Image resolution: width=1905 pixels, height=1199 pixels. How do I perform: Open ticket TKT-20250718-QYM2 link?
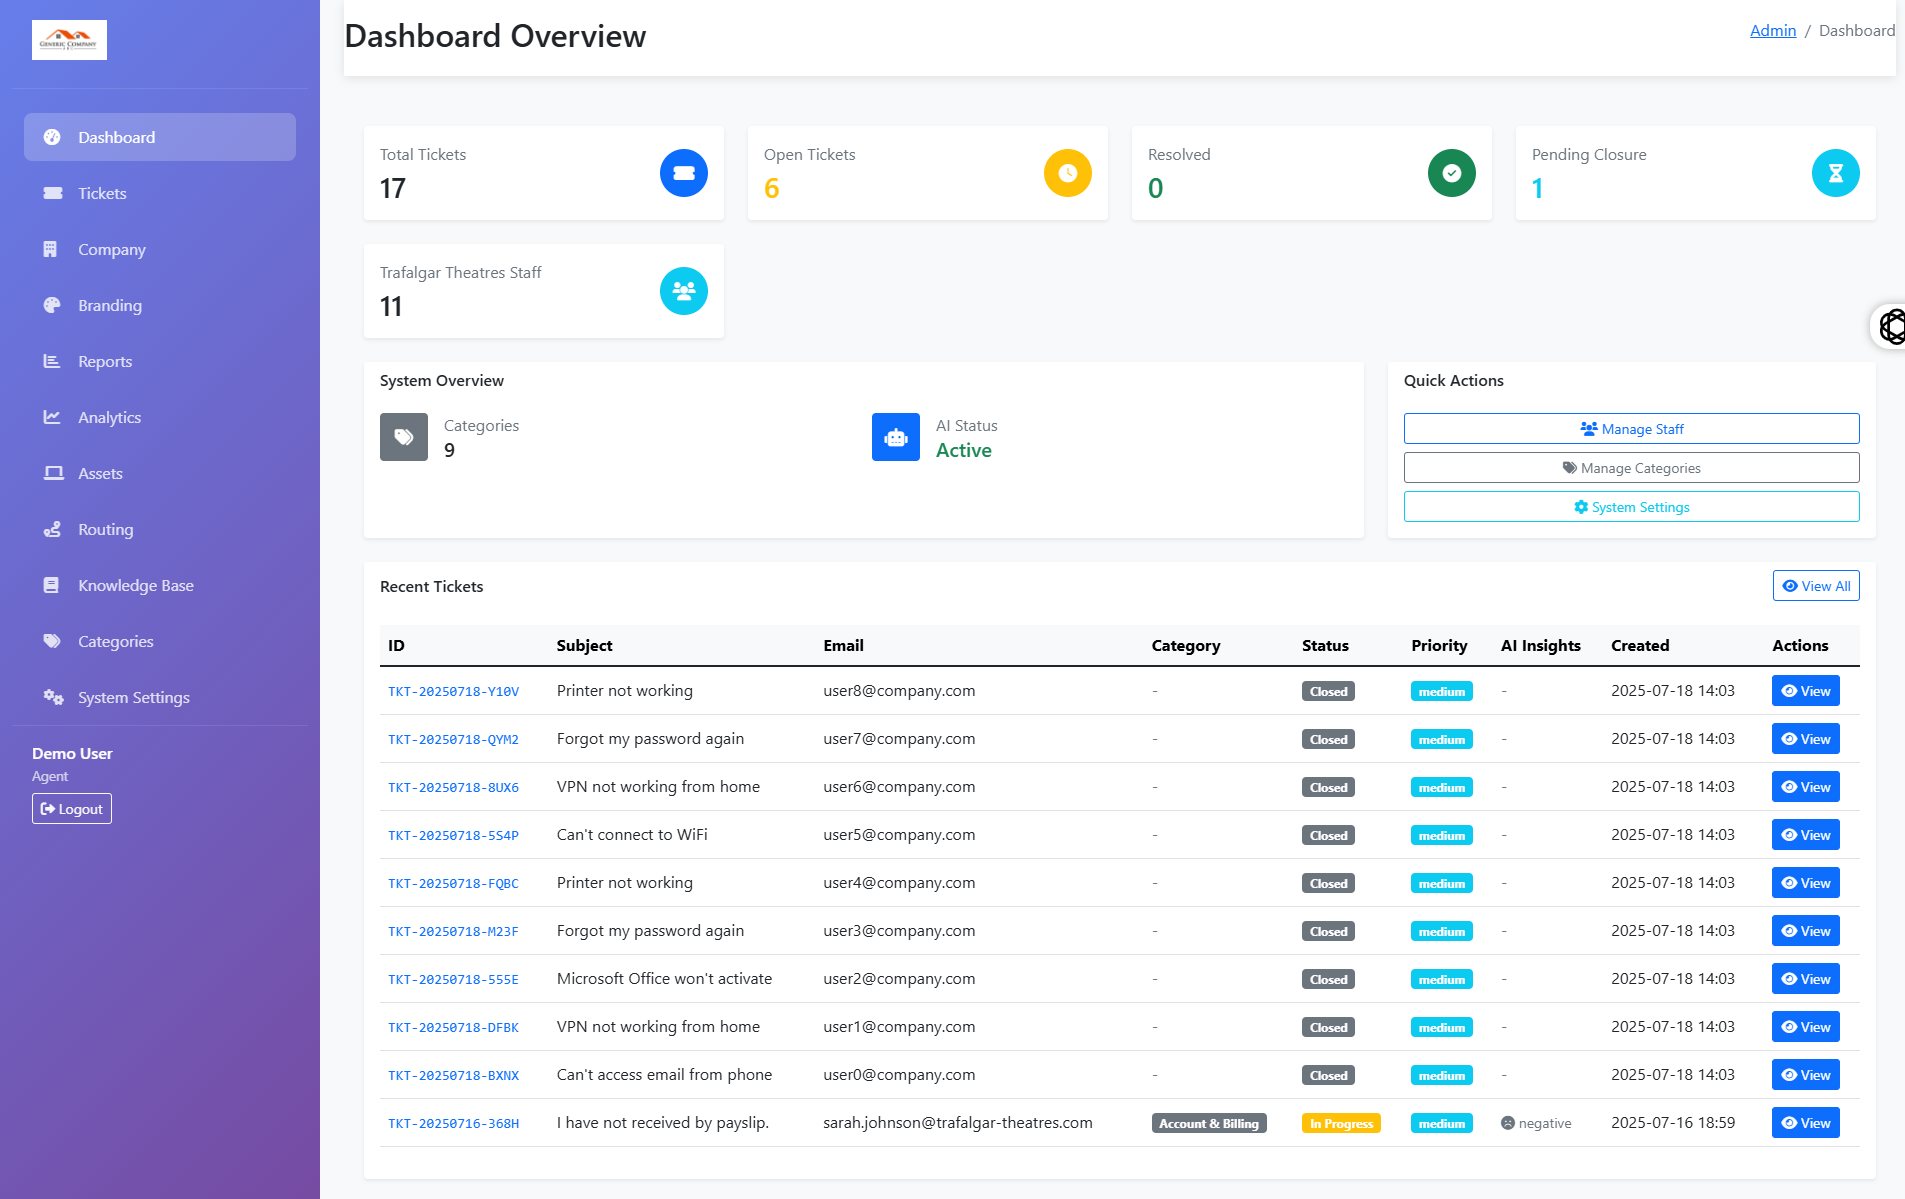(453, 739)
